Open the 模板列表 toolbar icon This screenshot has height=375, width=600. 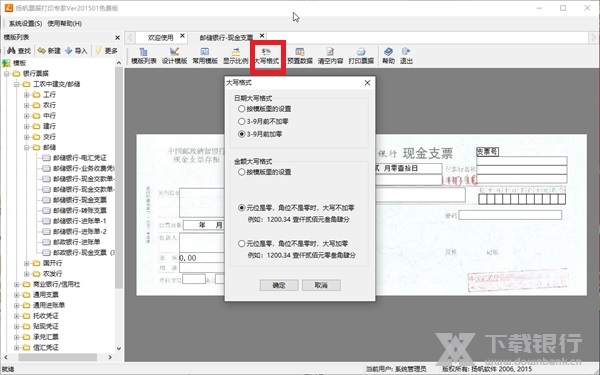tap(143, 55)
